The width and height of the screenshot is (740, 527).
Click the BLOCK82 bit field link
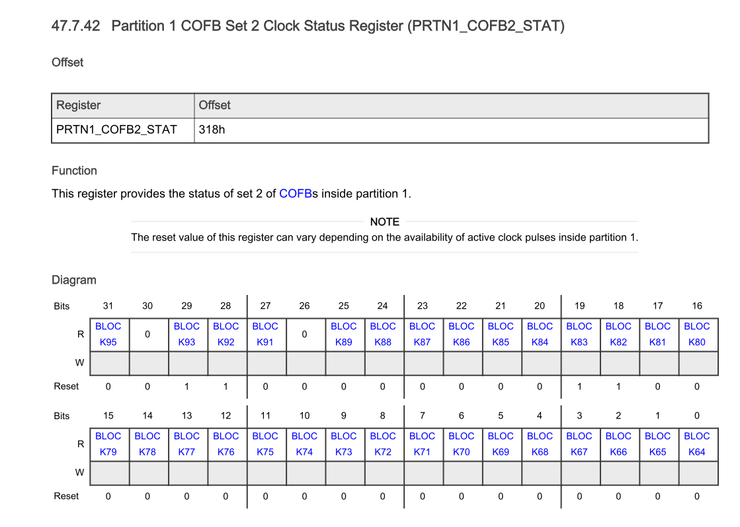click(618, 334)
